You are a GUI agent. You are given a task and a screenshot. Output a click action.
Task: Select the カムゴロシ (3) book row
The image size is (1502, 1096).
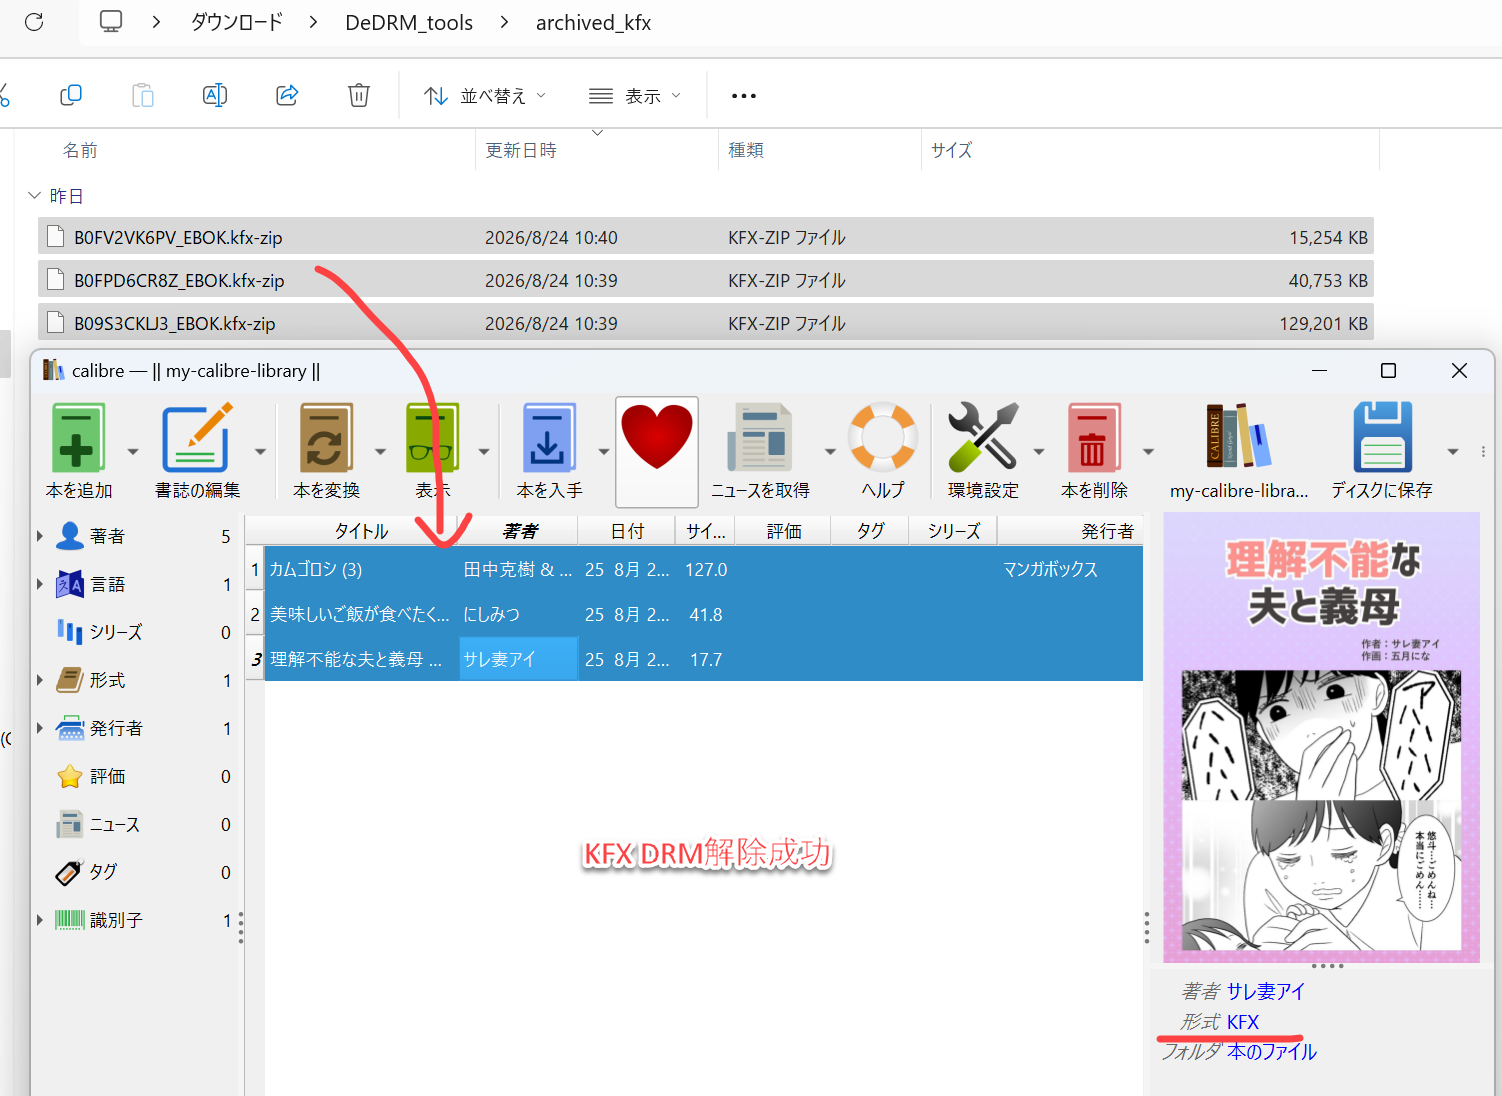point(704,569)
